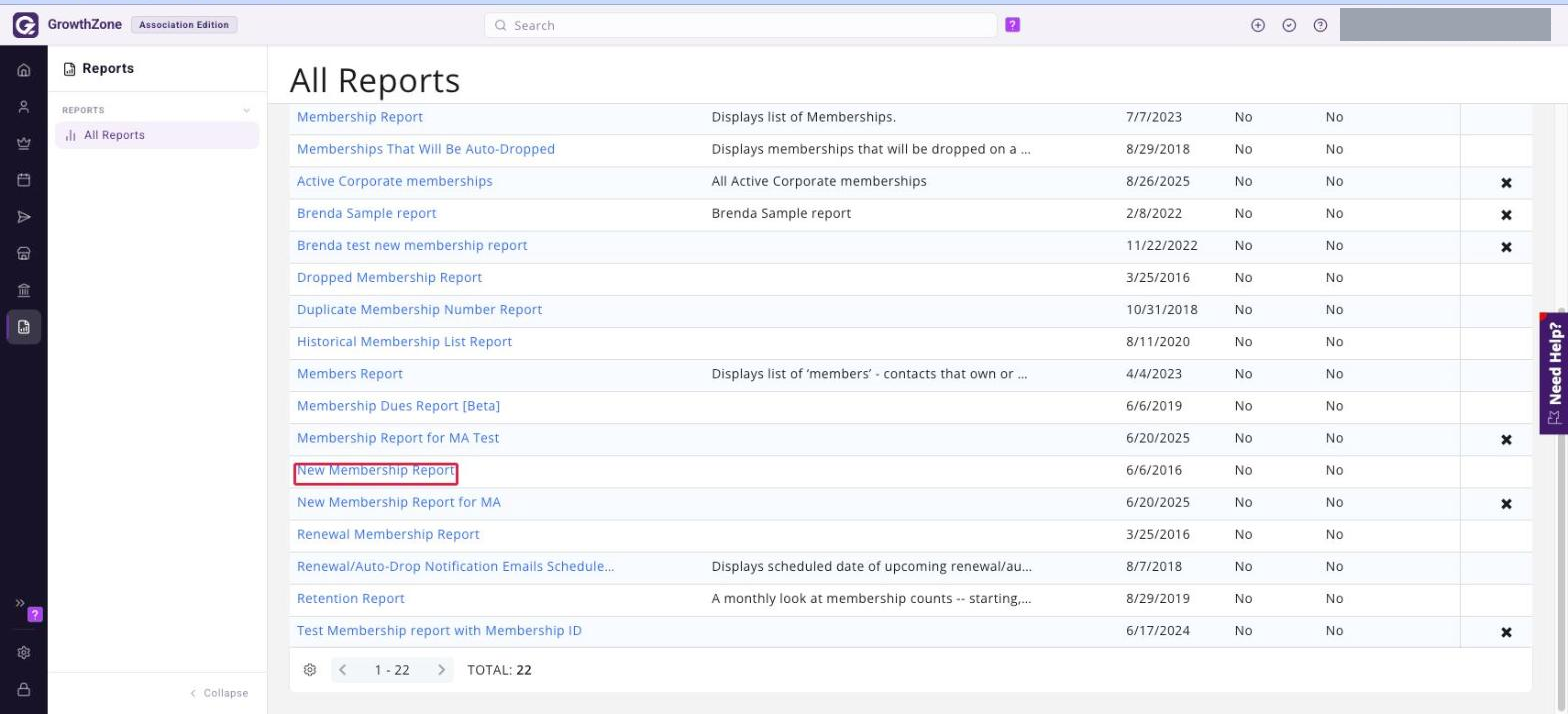
Task: Delete New Membership Report for MA
Action: pyautogui.click(x=1506, y=504)
